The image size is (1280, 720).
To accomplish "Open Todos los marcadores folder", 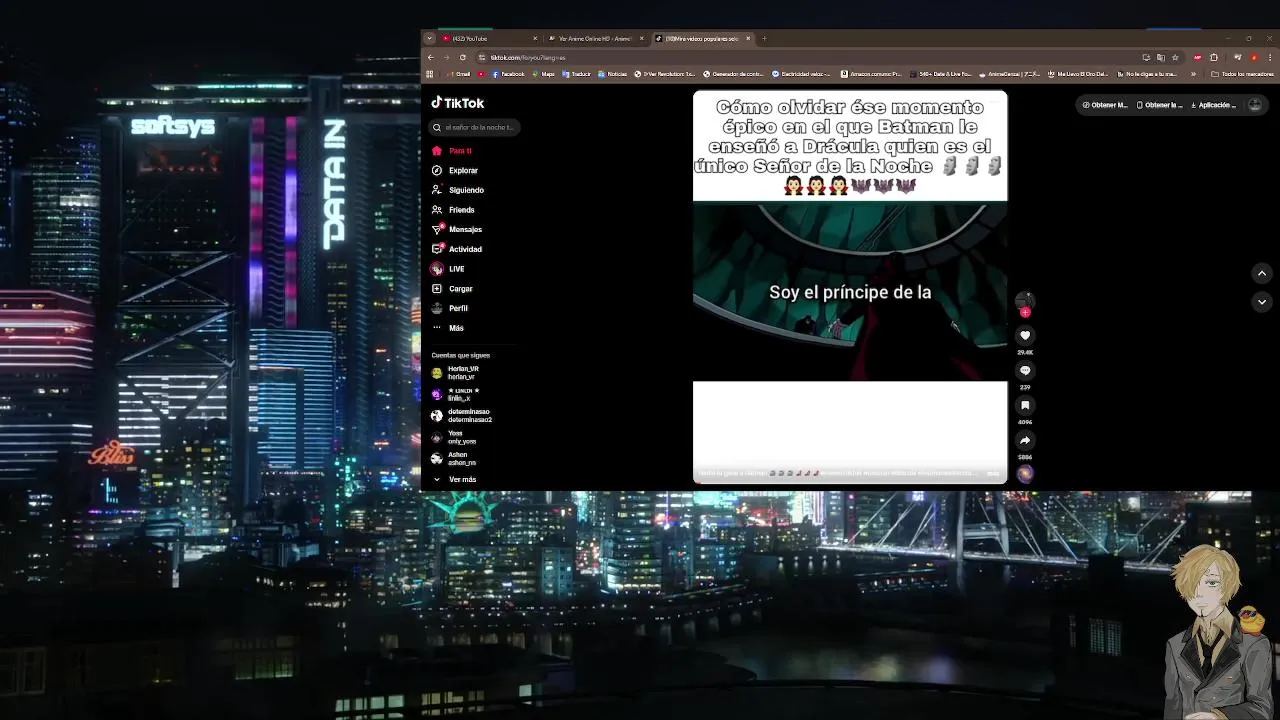I will click(1242, 74).
